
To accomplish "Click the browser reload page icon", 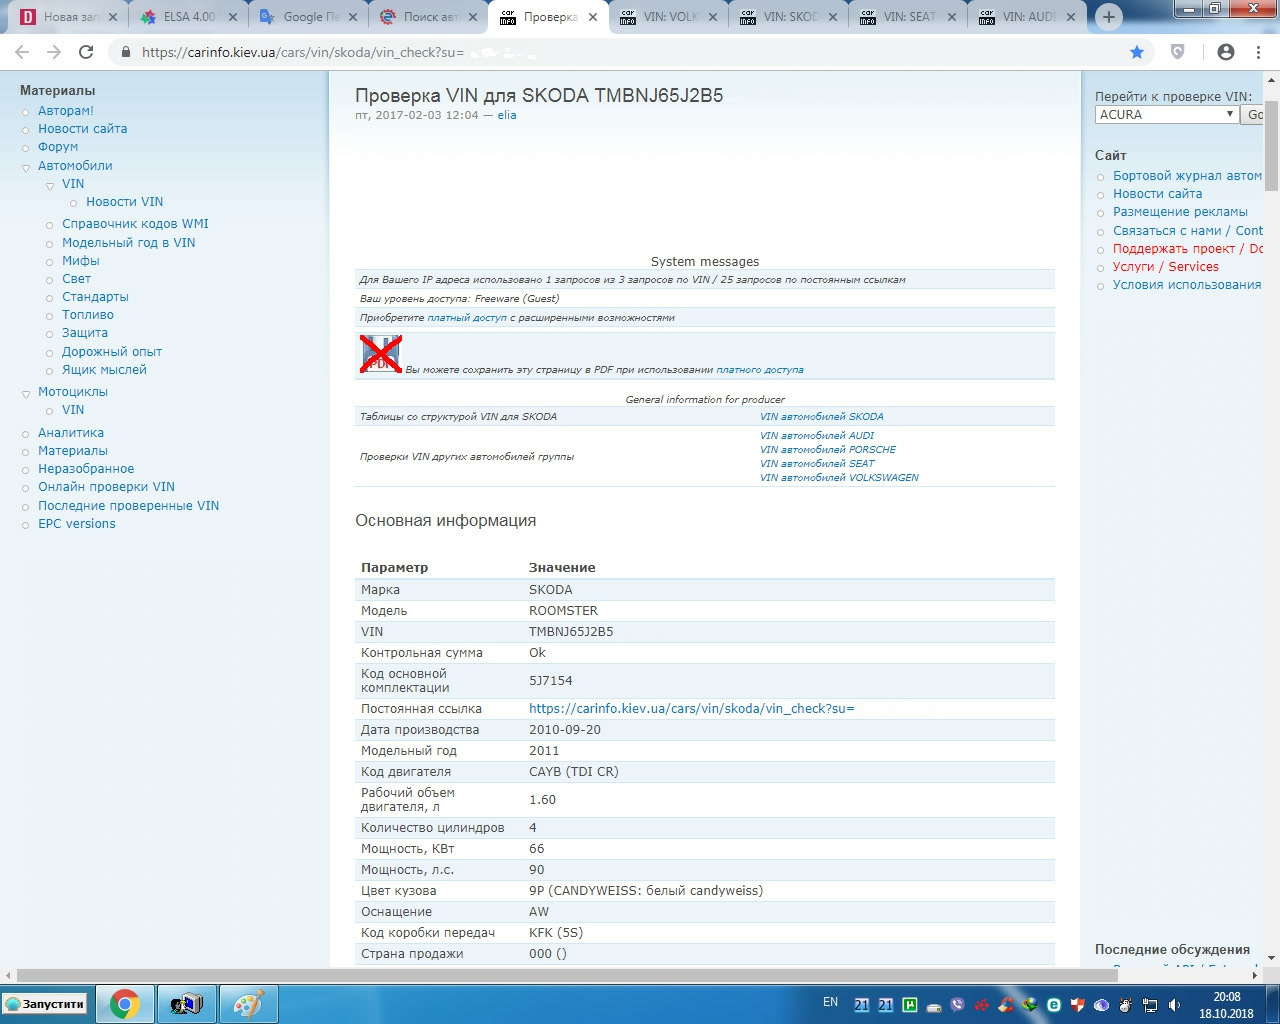I will tap(86, 52).
